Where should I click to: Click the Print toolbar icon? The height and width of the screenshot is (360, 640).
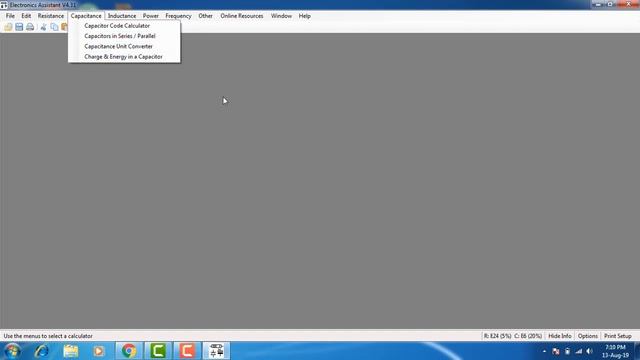30,27
